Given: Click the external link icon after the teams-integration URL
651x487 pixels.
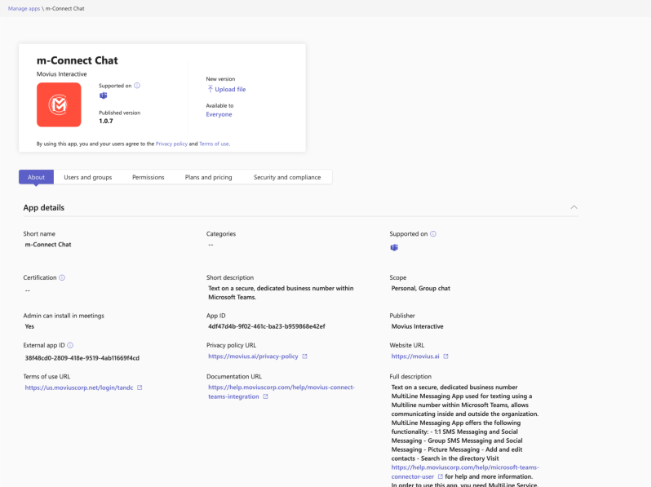Looking at the screenshot, I should (265, 396).
